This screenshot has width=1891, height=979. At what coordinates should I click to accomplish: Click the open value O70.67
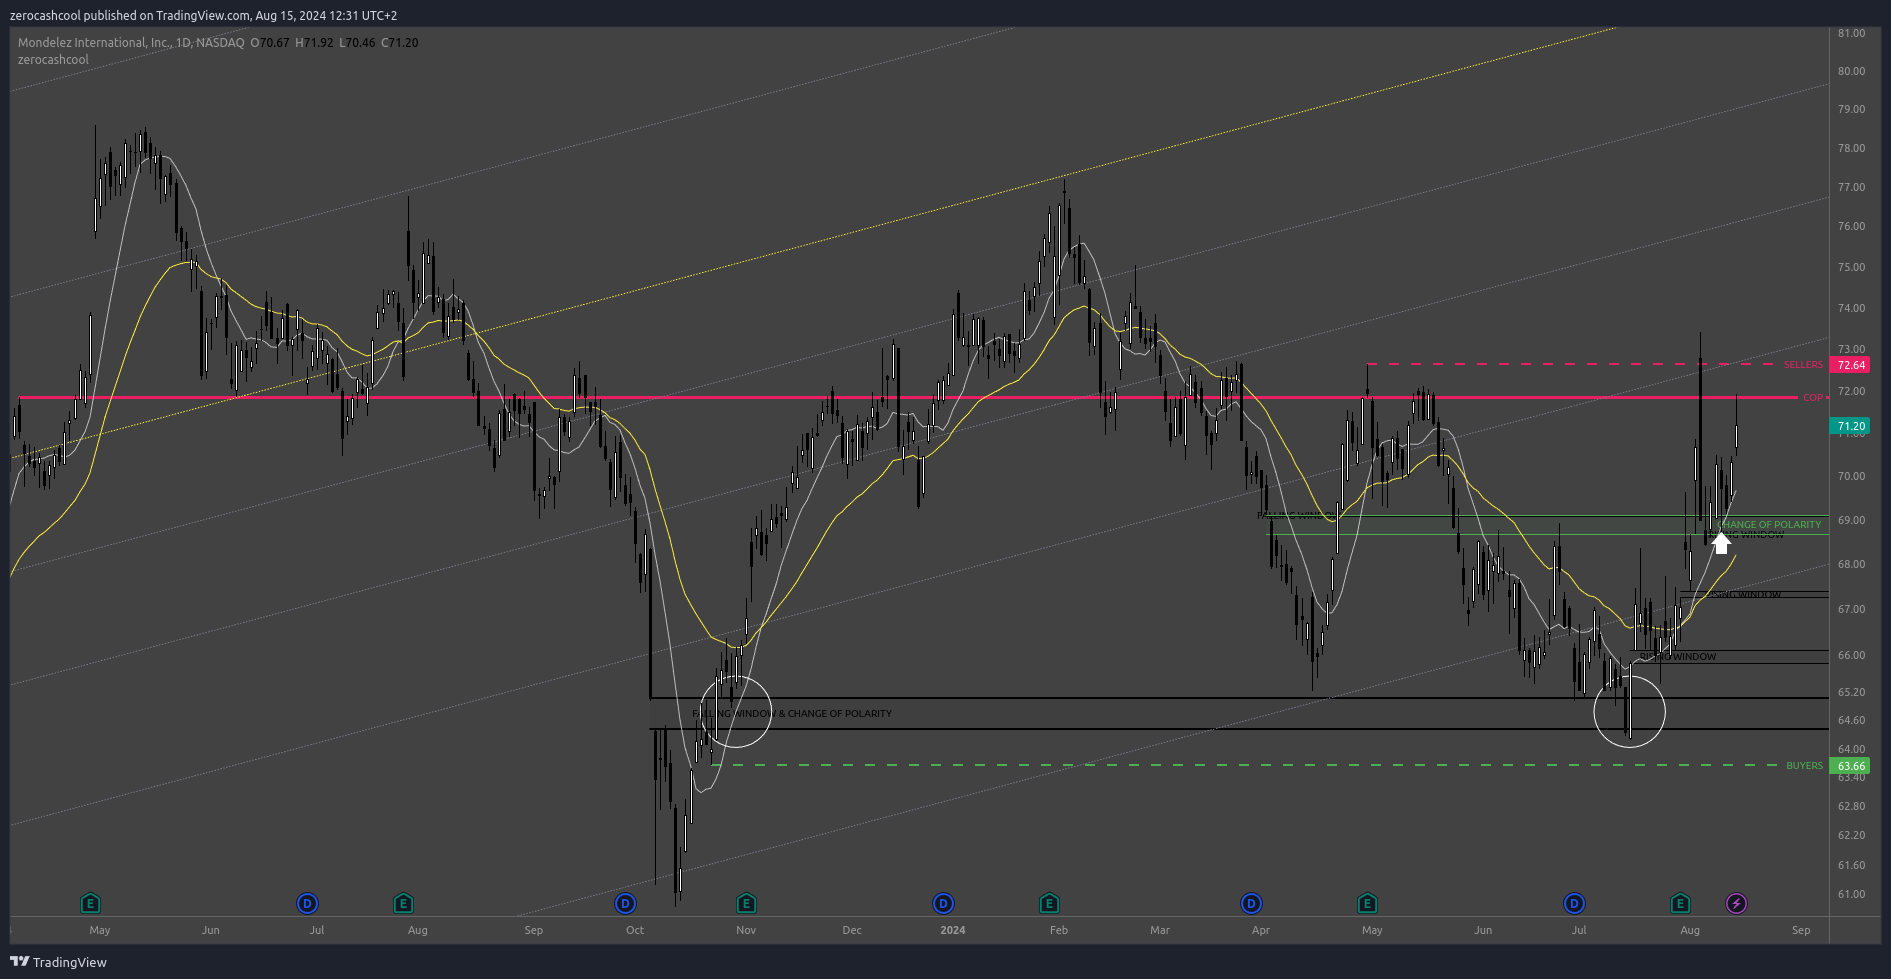[270, 43]
